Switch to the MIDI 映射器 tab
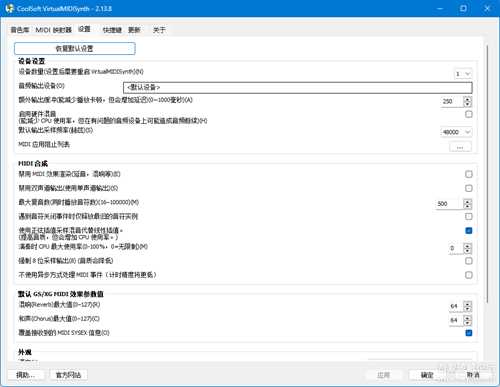The width and height of the screenshot is (500, 387). (53, 30)
